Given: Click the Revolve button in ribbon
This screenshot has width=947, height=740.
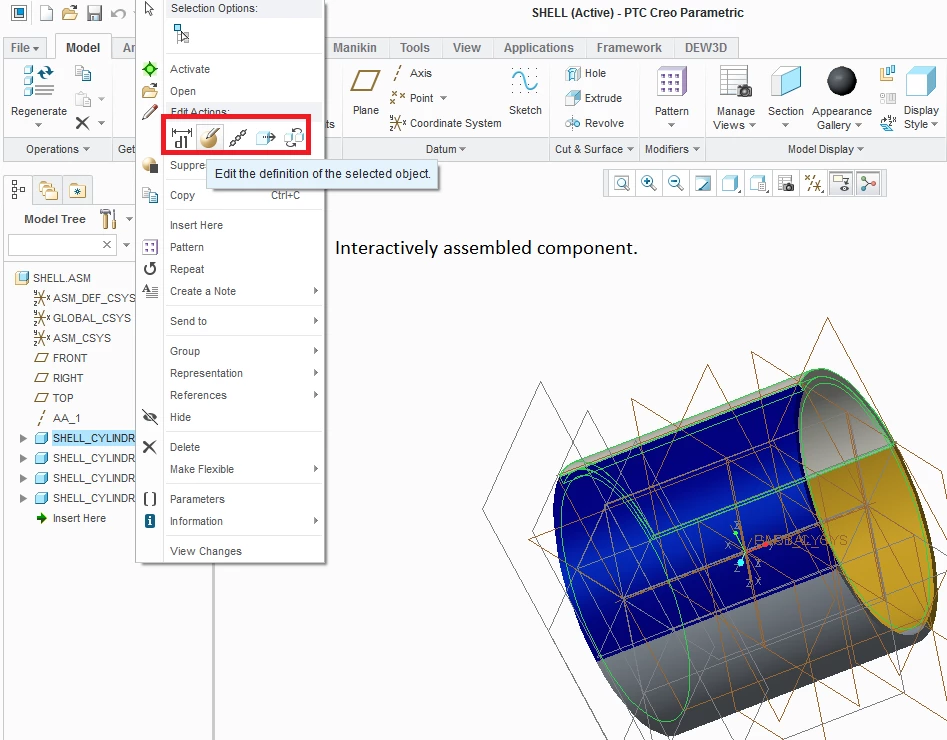Looking at the screenshot, I should (594, 123).
